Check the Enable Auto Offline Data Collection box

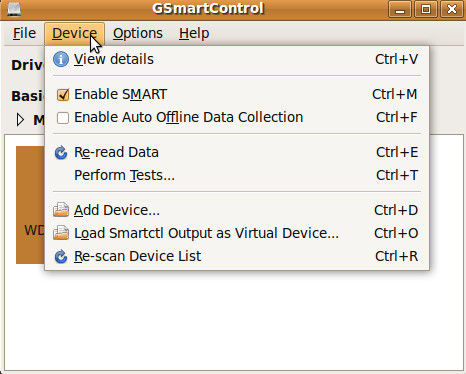click(x=63, y=118)
